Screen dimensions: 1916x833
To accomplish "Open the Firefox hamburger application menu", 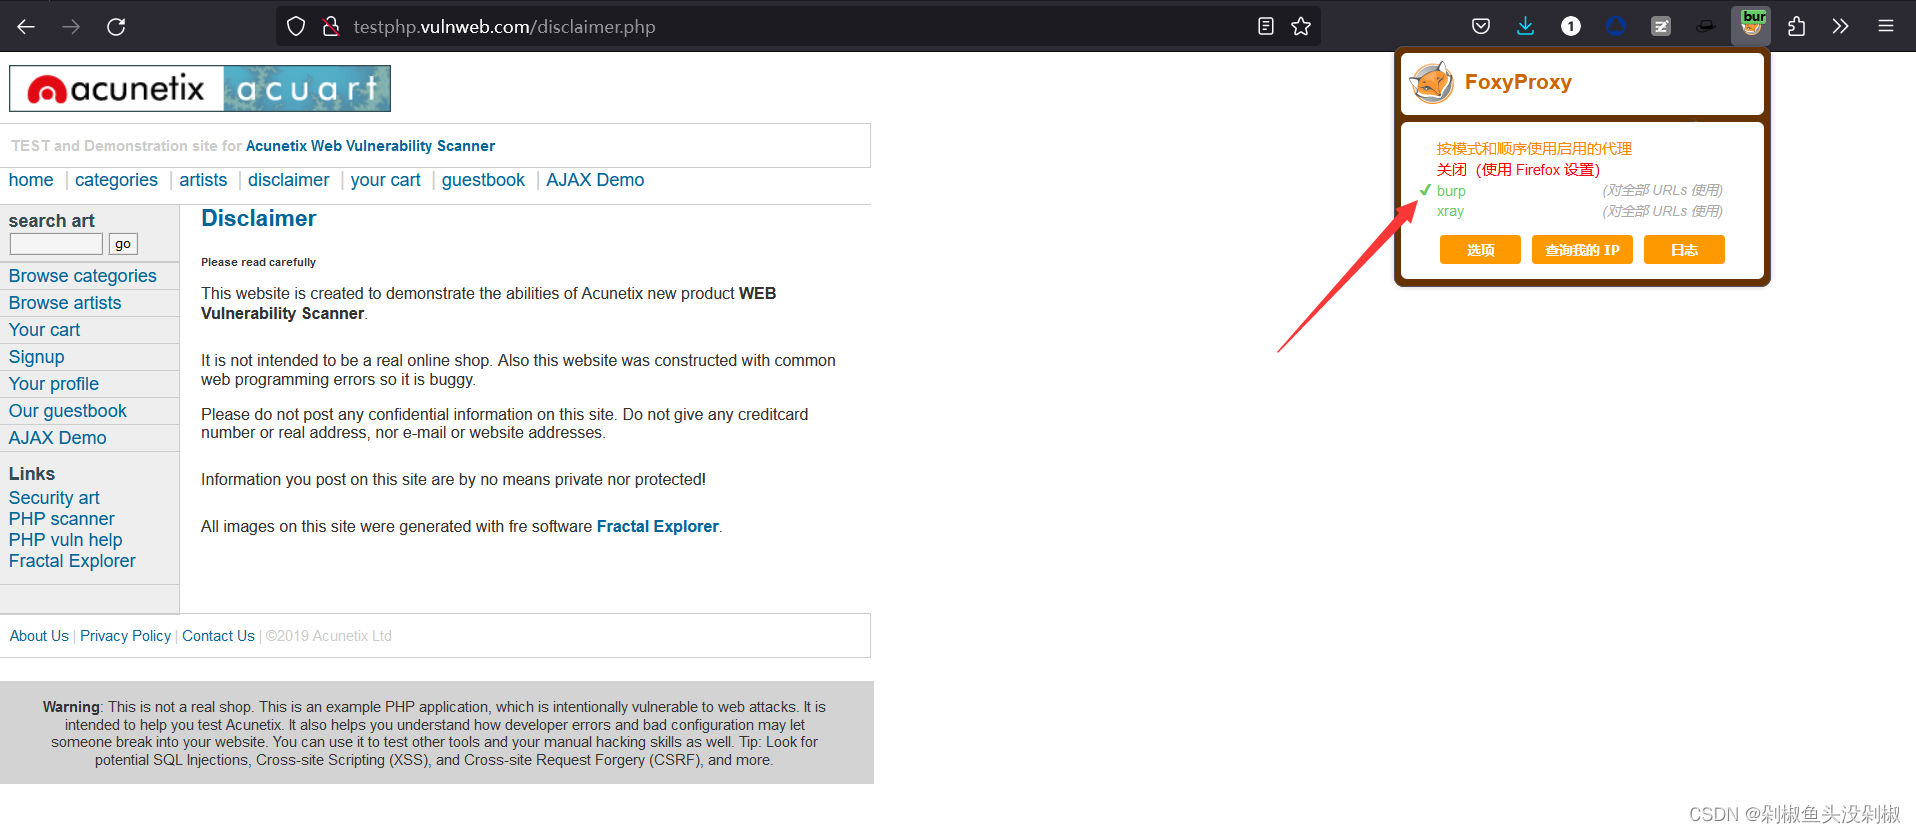I will (1886, 27).
